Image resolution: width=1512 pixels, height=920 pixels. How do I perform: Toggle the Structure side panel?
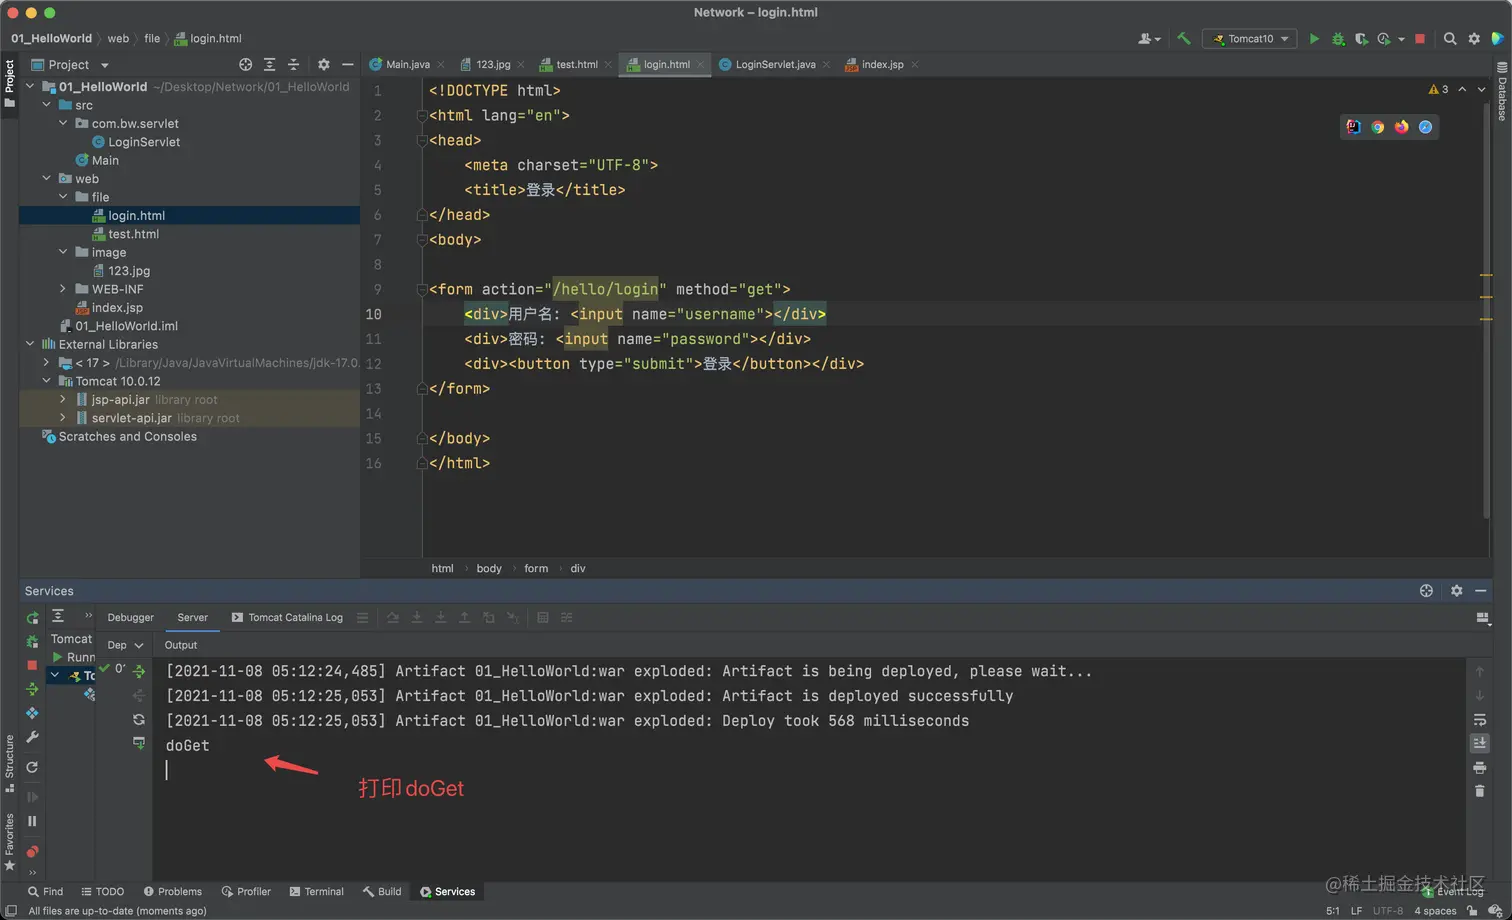[x=9, y=764]
